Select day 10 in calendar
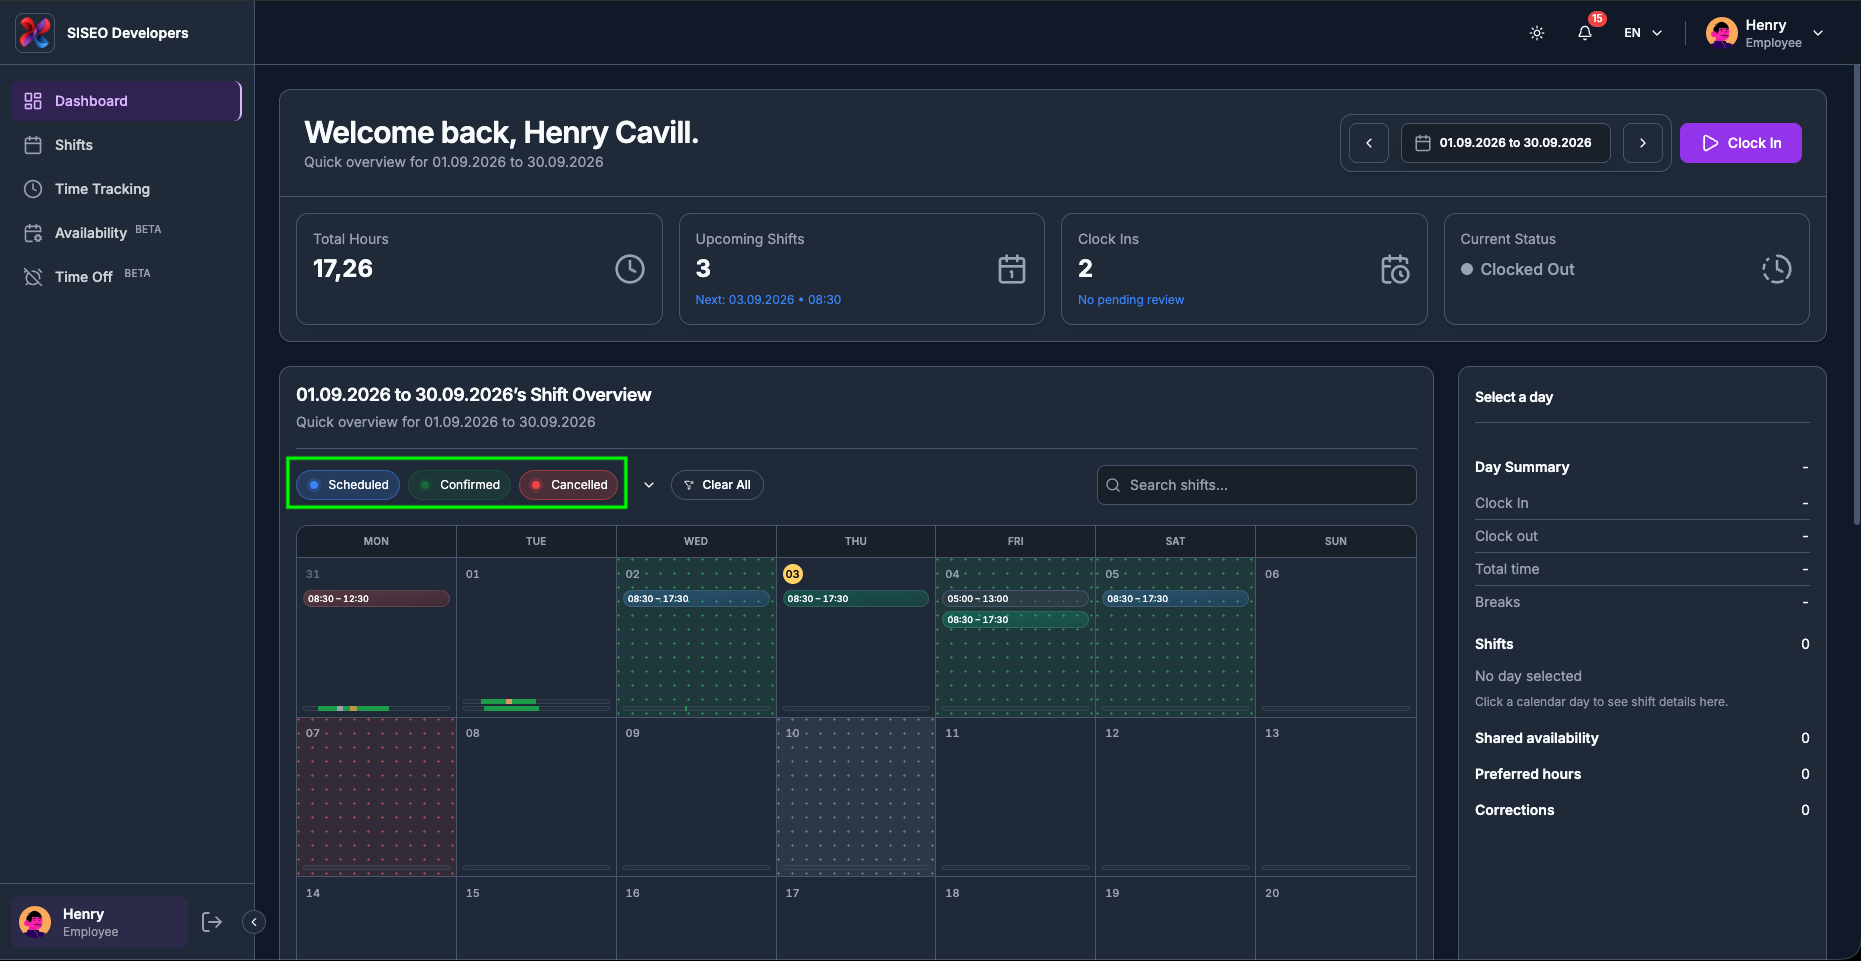This screenshot has width=1861, height=961. 856,797
